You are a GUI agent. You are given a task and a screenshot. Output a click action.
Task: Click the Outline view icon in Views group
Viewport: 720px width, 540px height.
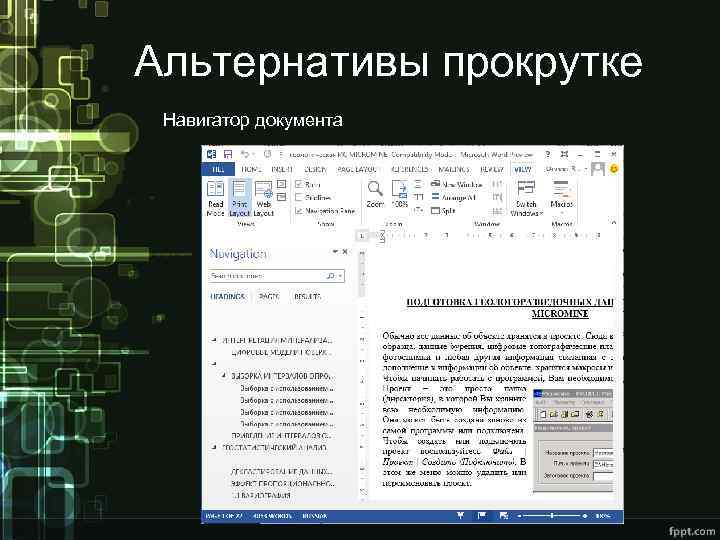point(281,185)
